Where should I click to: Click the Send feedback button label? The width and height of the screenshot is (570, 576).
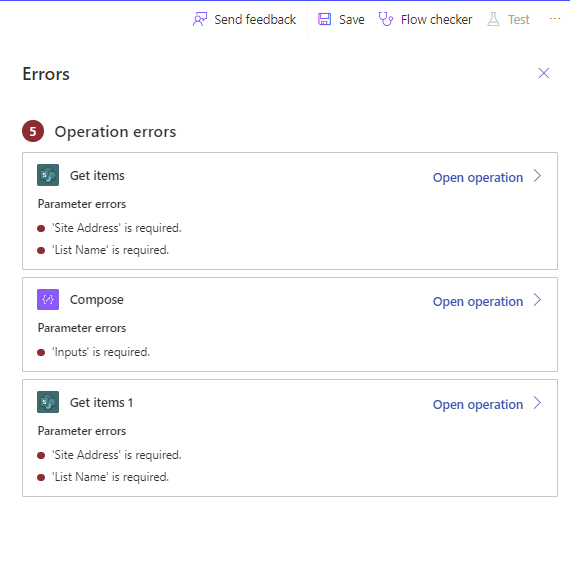point(255,19)
